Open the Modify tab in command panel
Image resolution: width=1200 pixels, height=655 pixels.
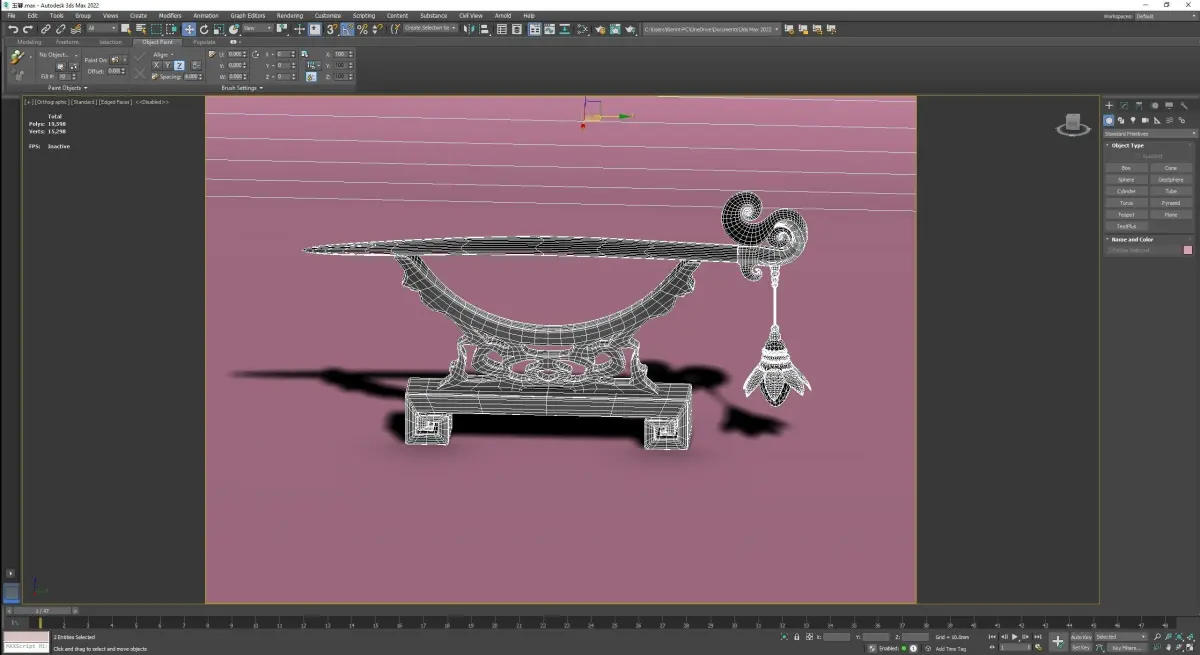tap(1124, 105)
